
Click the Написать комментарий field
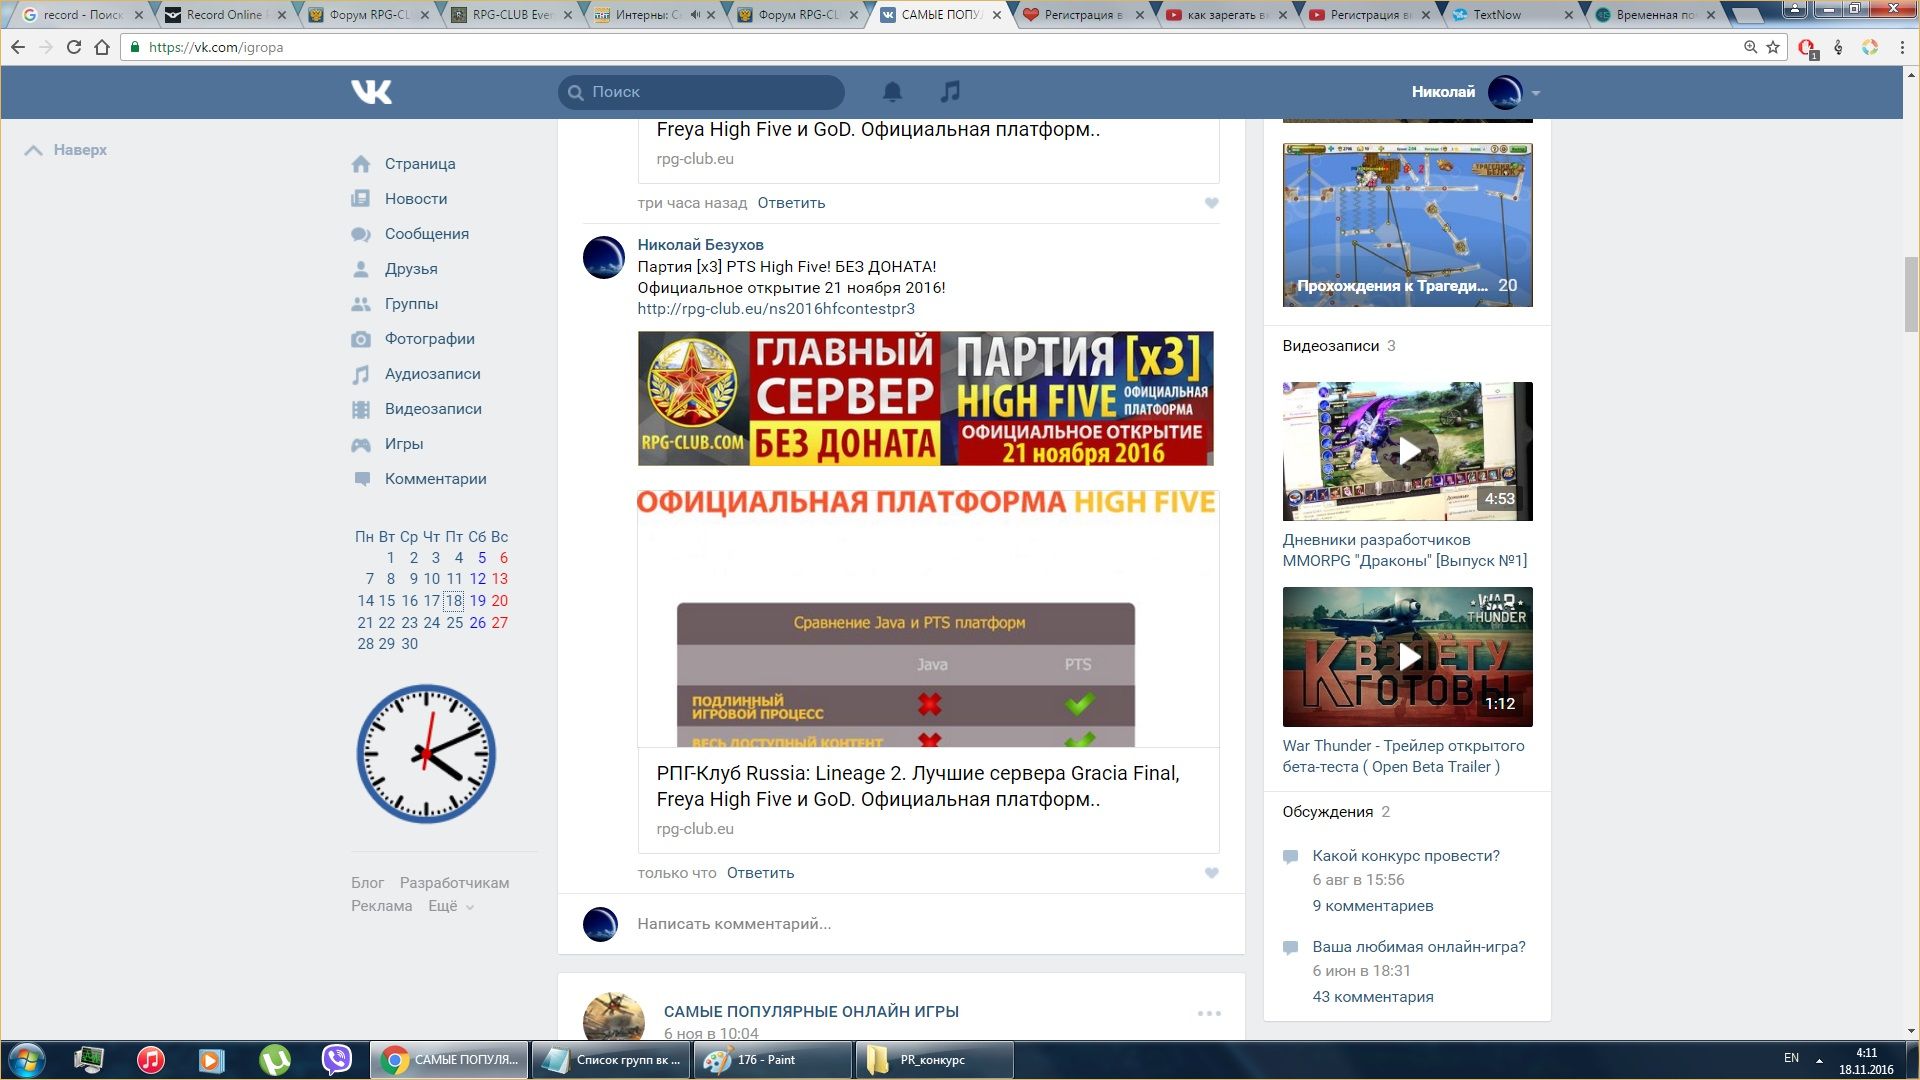pyautogui.click(x=900, y=924)
